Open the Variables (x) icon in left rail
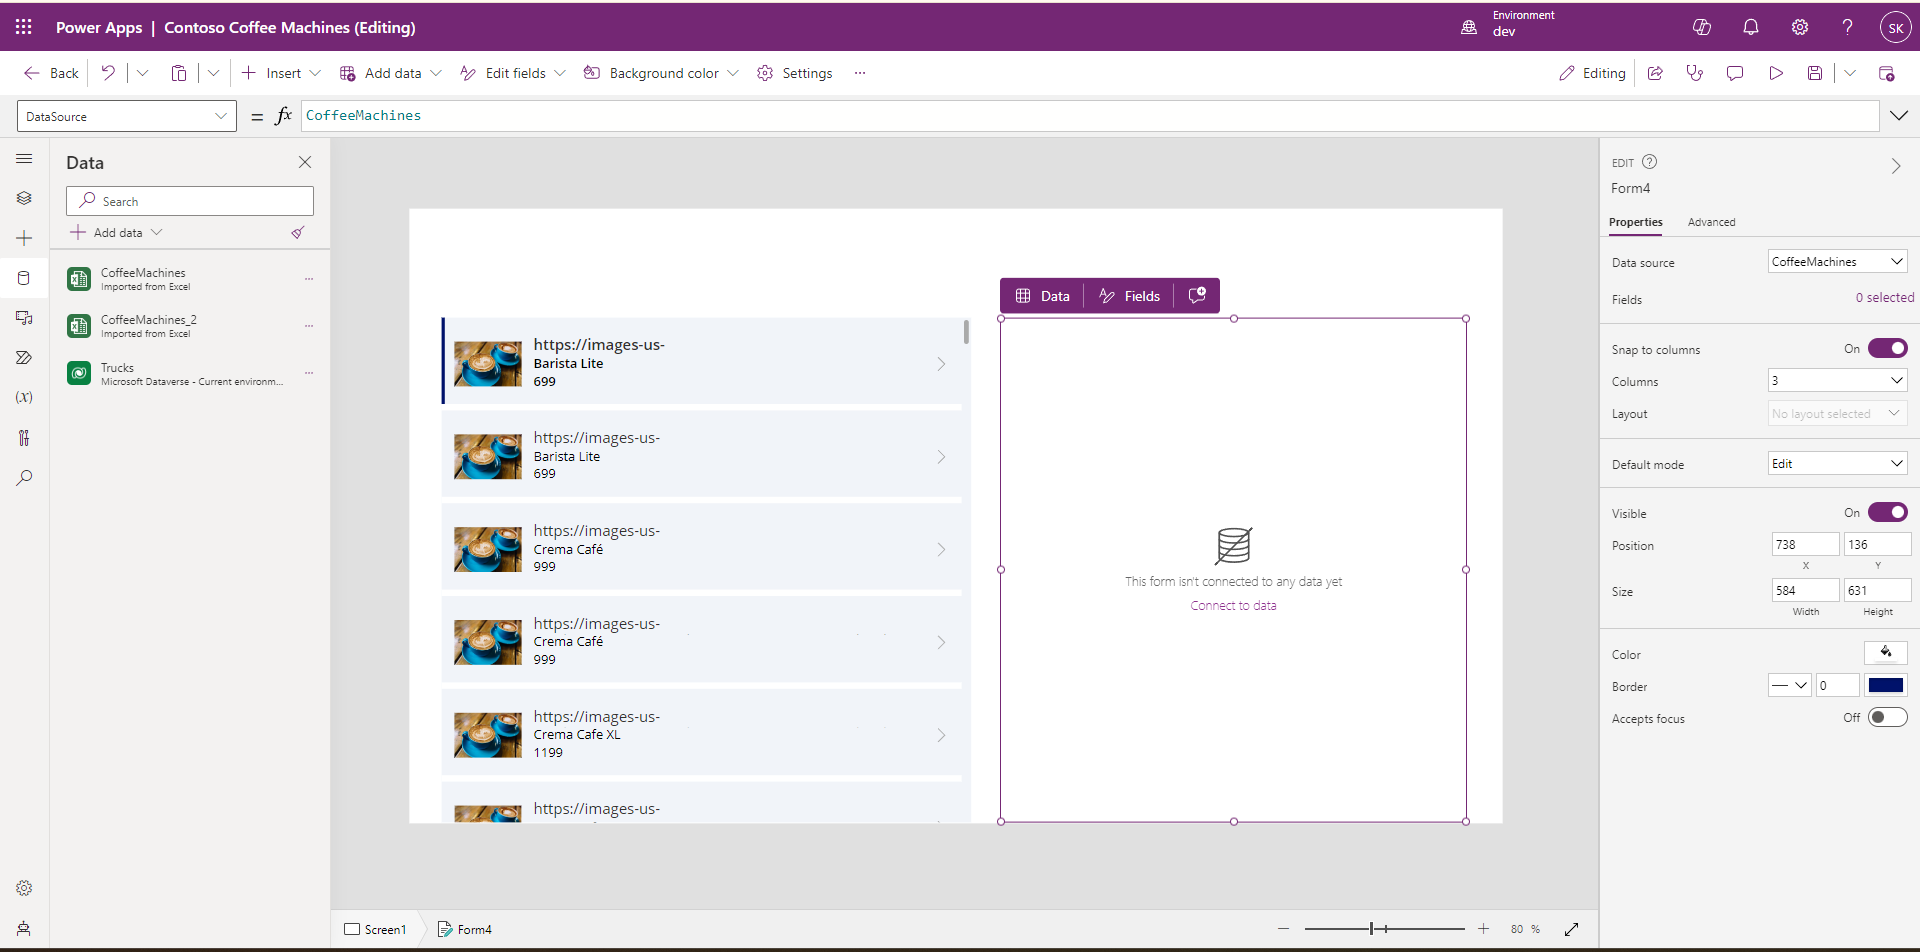 coord(24,397)
